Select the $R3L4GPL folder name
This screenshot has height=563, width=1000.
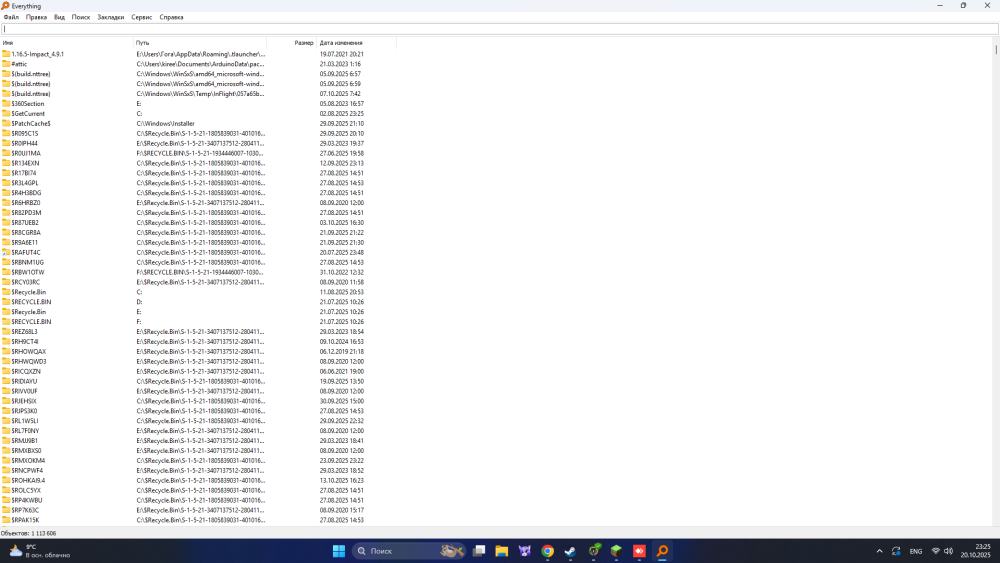point(25,183)
